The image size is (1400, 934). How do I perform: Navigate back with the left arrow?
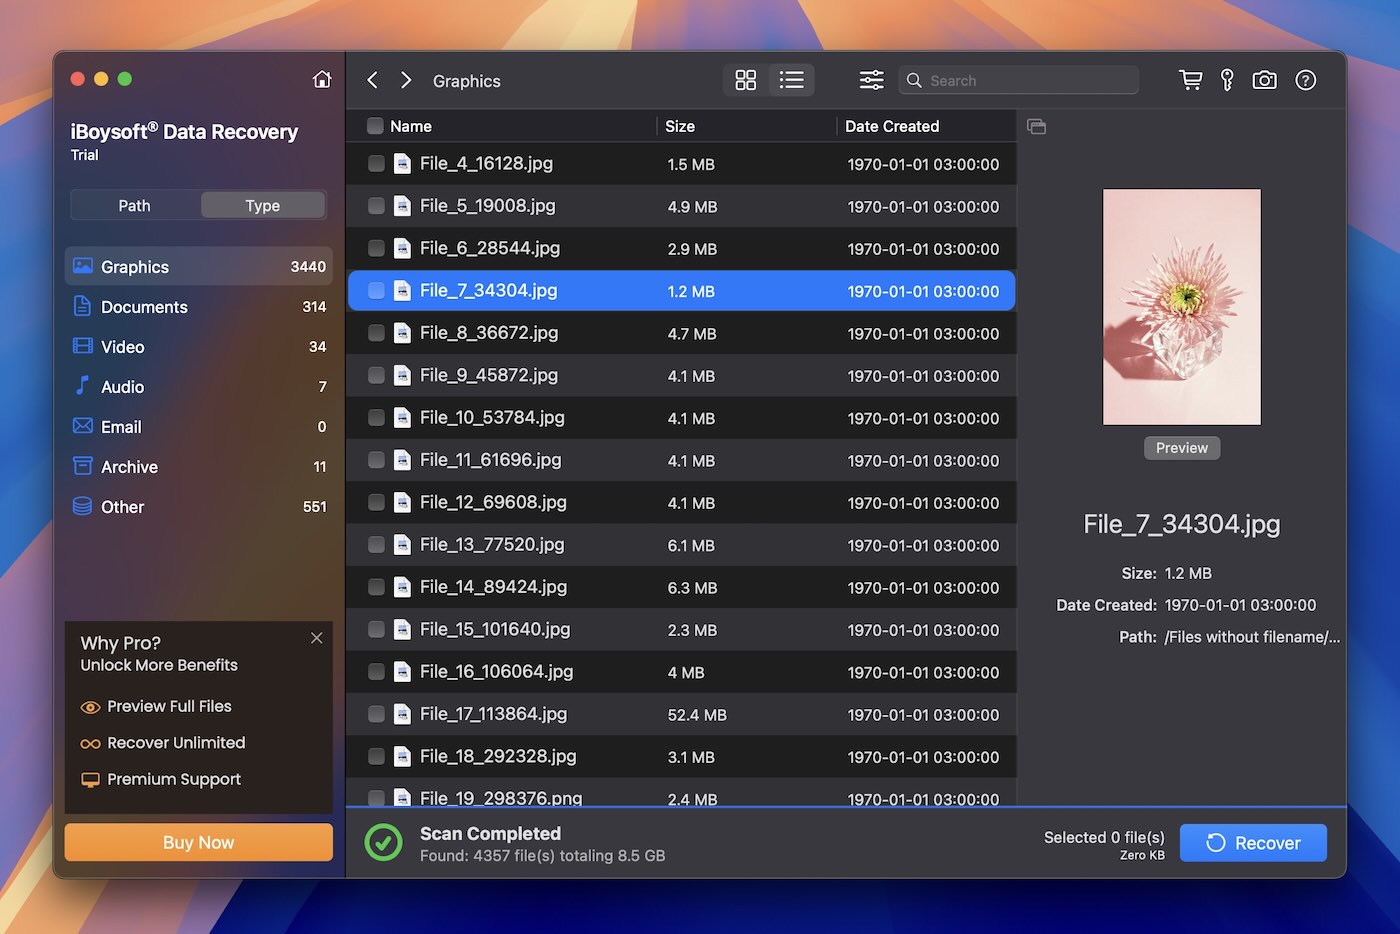372,80
